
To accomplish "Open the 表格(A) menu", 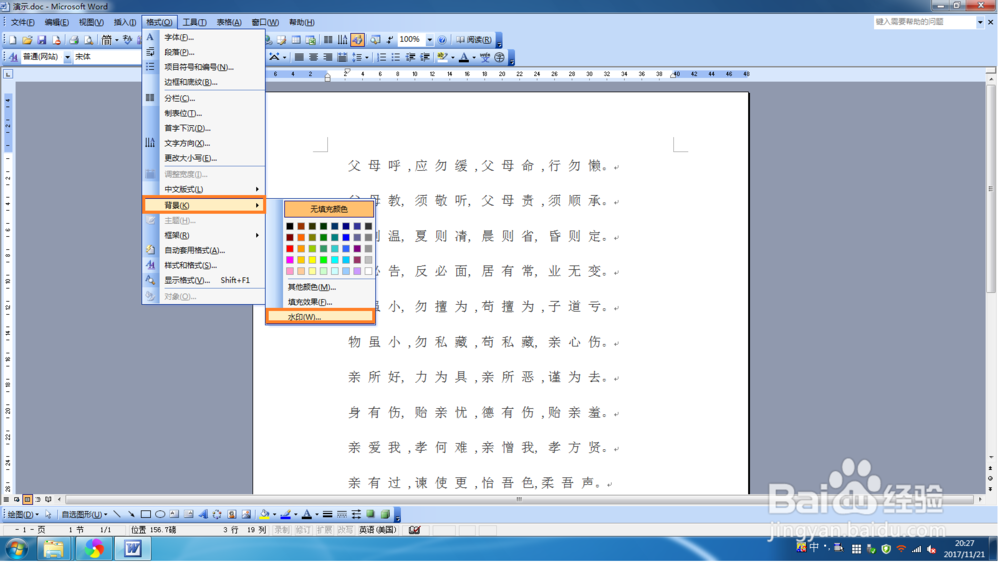I will (x=229, y=22).
